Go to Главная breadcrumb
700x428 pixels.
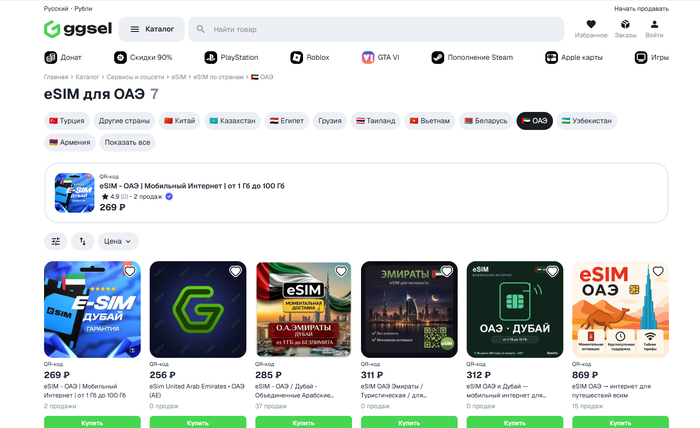click(x=56, y=77)
